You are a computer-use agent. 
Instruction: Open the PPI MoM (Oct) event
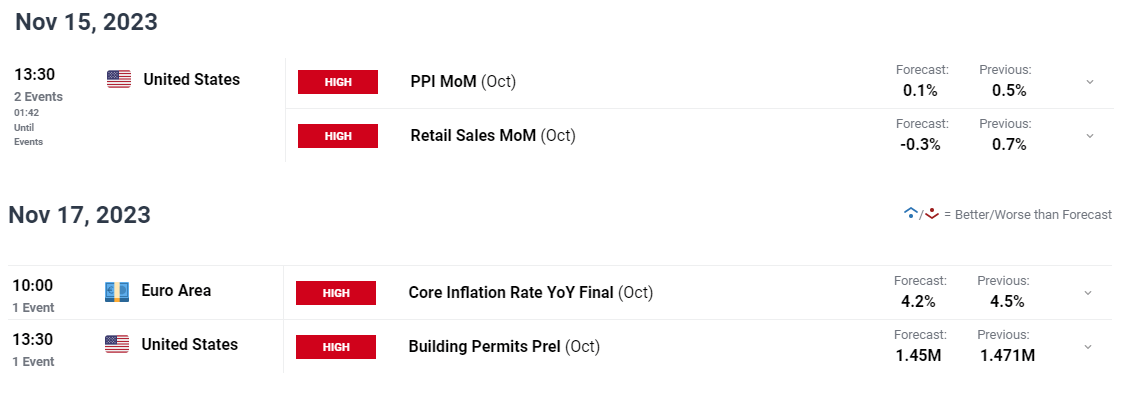pyautogui.click(x=463, y=82)
